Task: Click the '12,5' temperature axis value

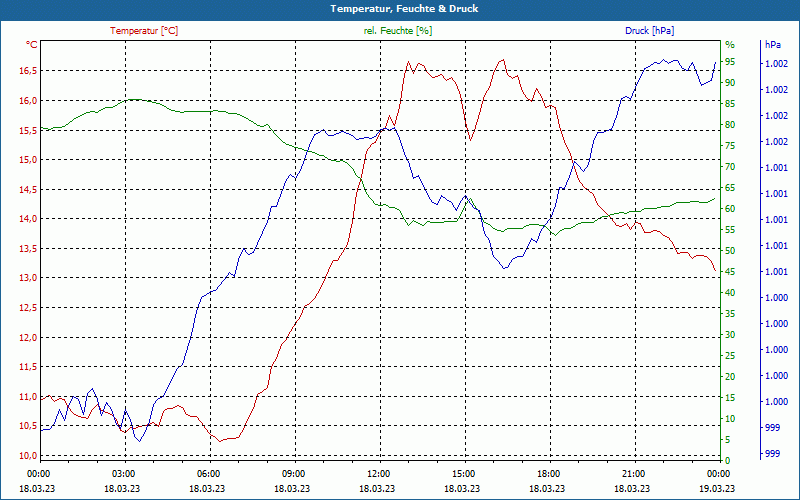Action: click(x=28, y=308)
